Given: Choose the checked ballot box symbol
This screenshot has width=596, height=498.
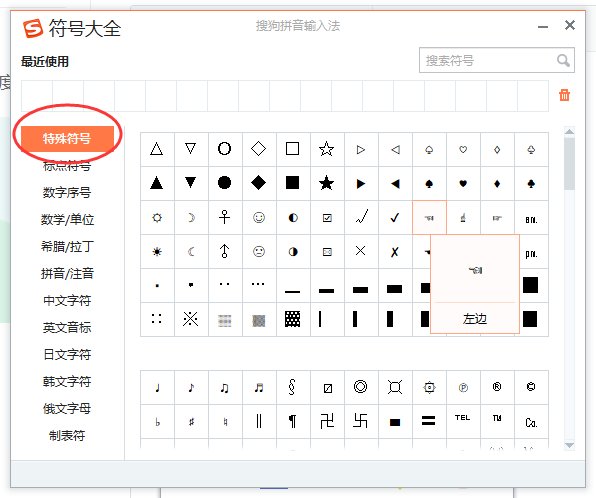Looking at the screenshot, I should tap(327, 218).
